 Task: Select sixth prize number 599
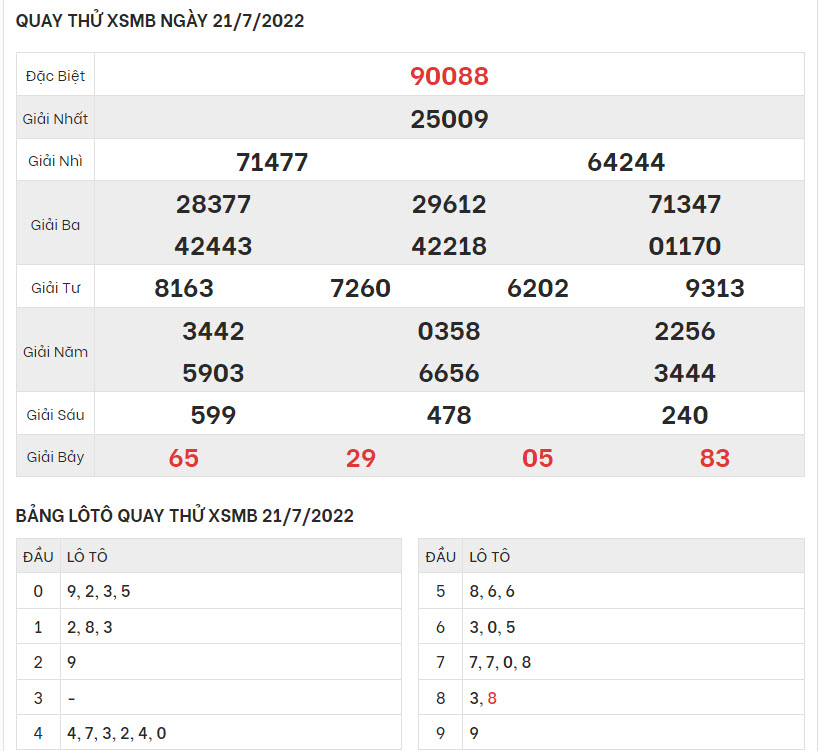pyautogui.click(x=213, y=415)
